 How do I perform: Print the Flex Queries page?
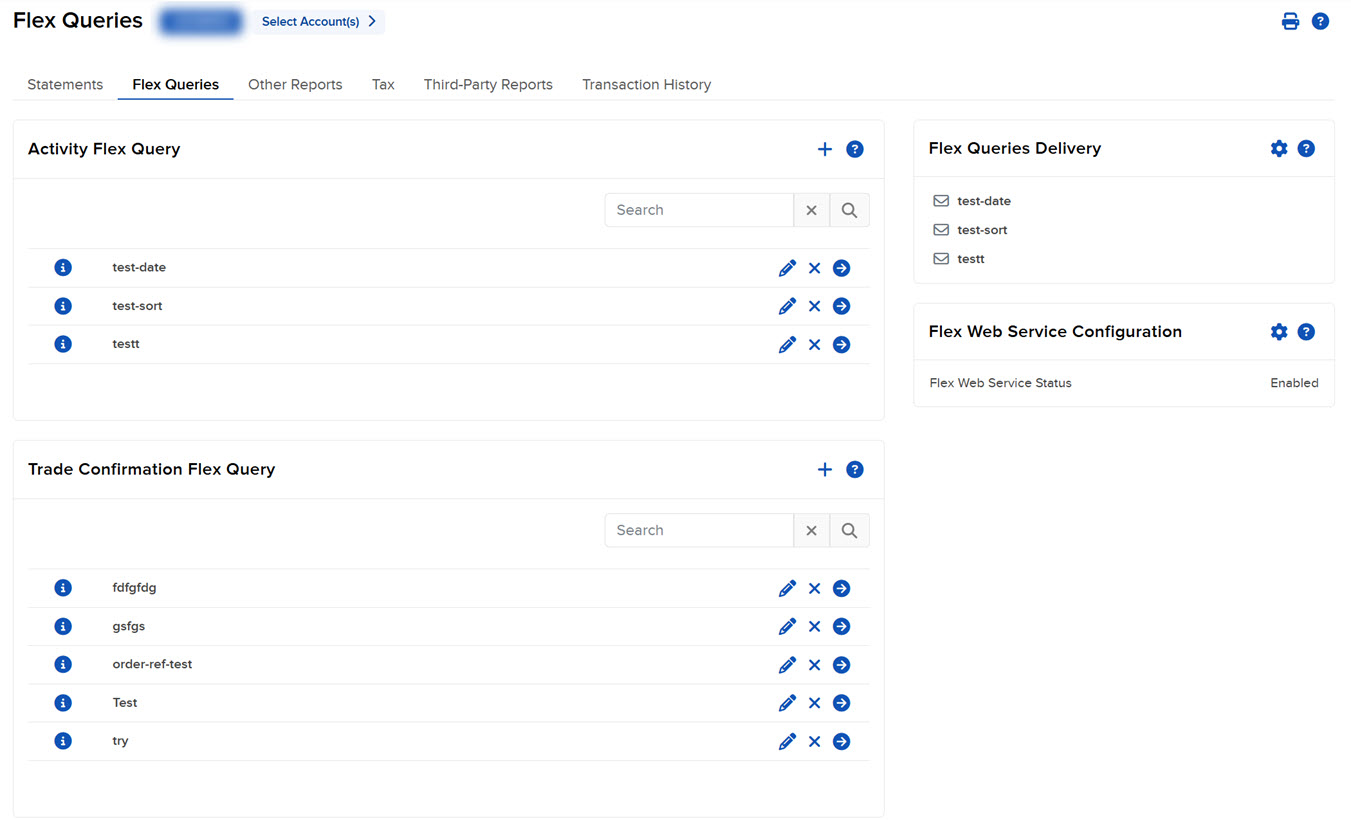1290,20
